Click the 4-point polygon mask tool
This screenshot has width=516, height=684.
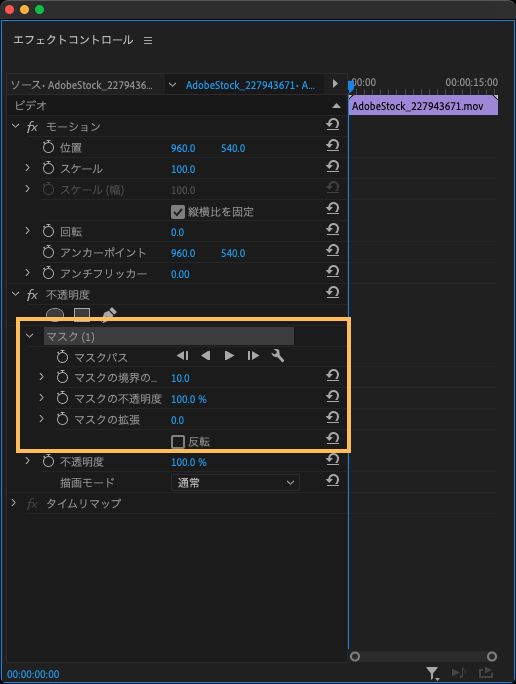point(82,314)
